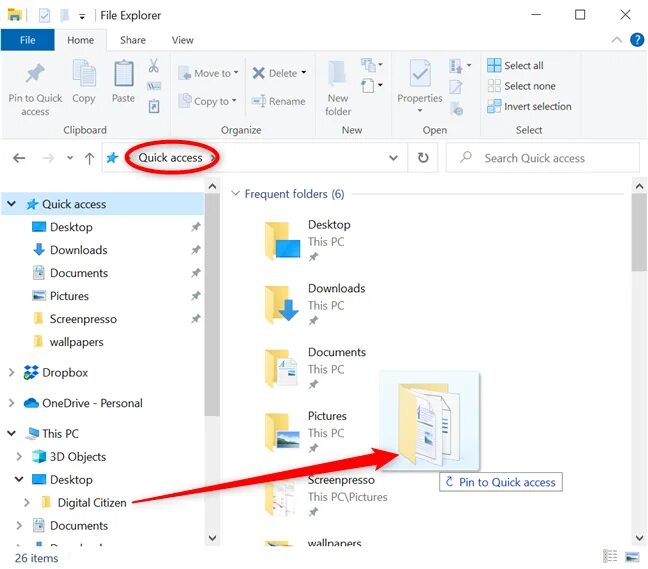Click the History icon in Open group
This screenshot has height=569, width=648.
[x=456, y=109]
